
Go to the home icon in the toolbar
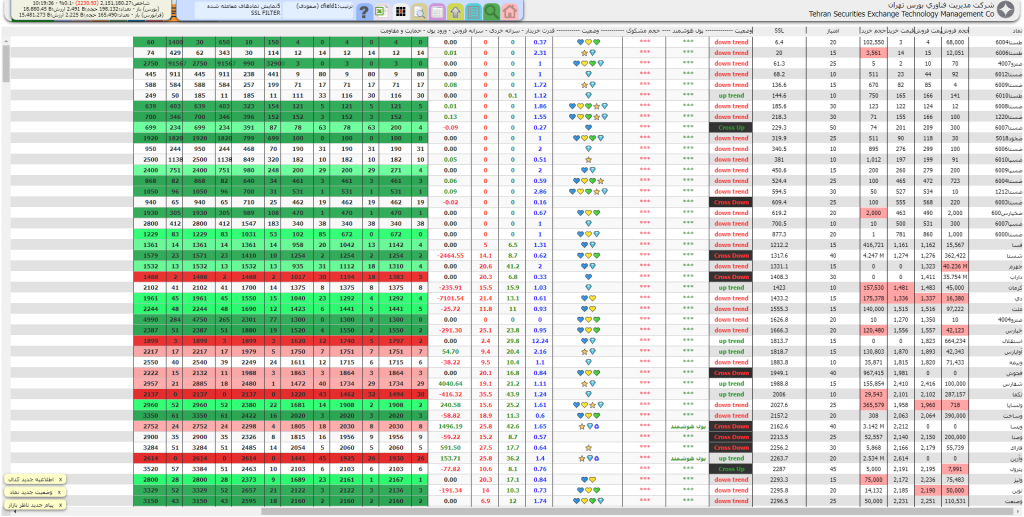click(x=510, y=12)
